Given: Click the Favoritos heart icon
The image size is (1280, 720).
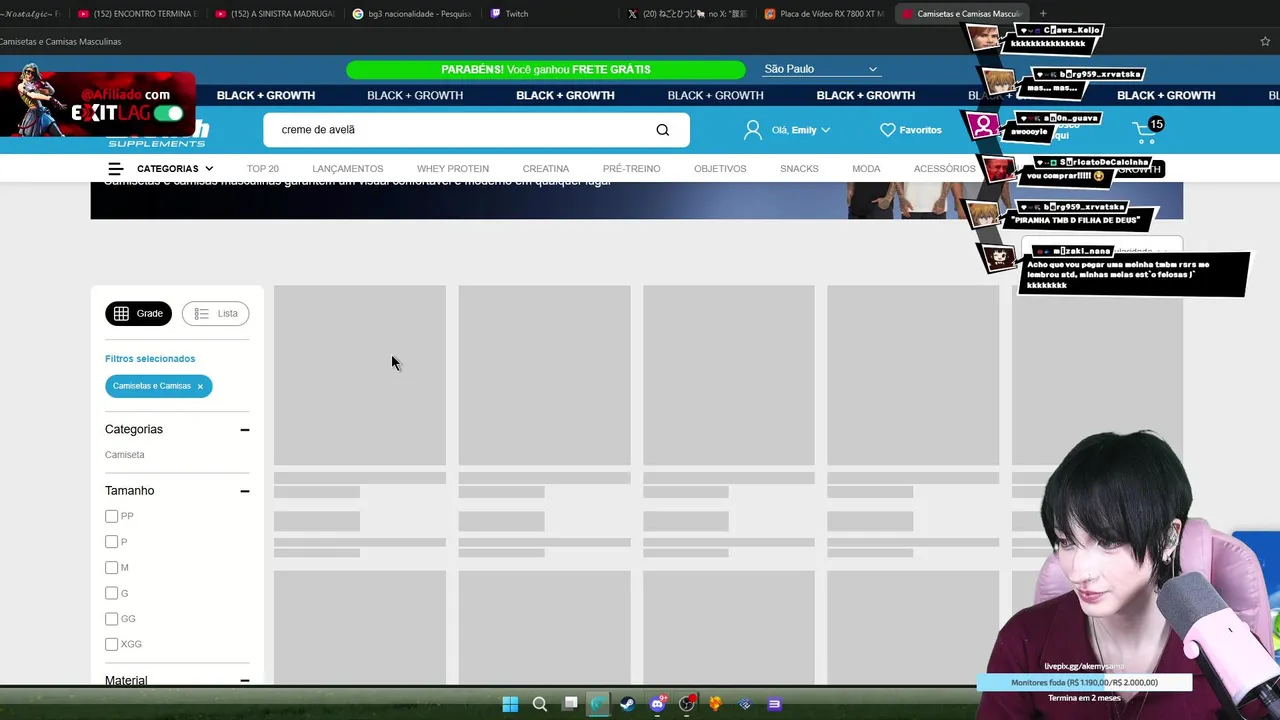Looking at the screenshot, I should [x=887, y=130].
